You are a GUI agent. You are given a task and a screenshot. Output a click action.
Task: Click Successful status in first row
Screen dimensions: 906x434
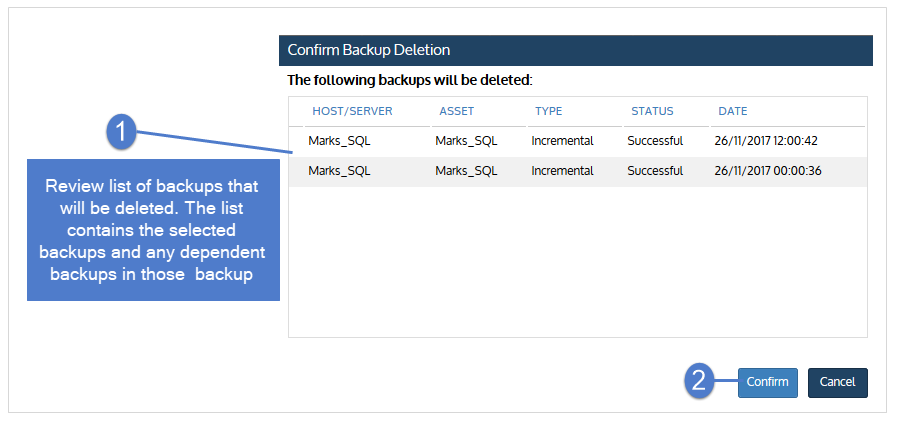(655, 141)
